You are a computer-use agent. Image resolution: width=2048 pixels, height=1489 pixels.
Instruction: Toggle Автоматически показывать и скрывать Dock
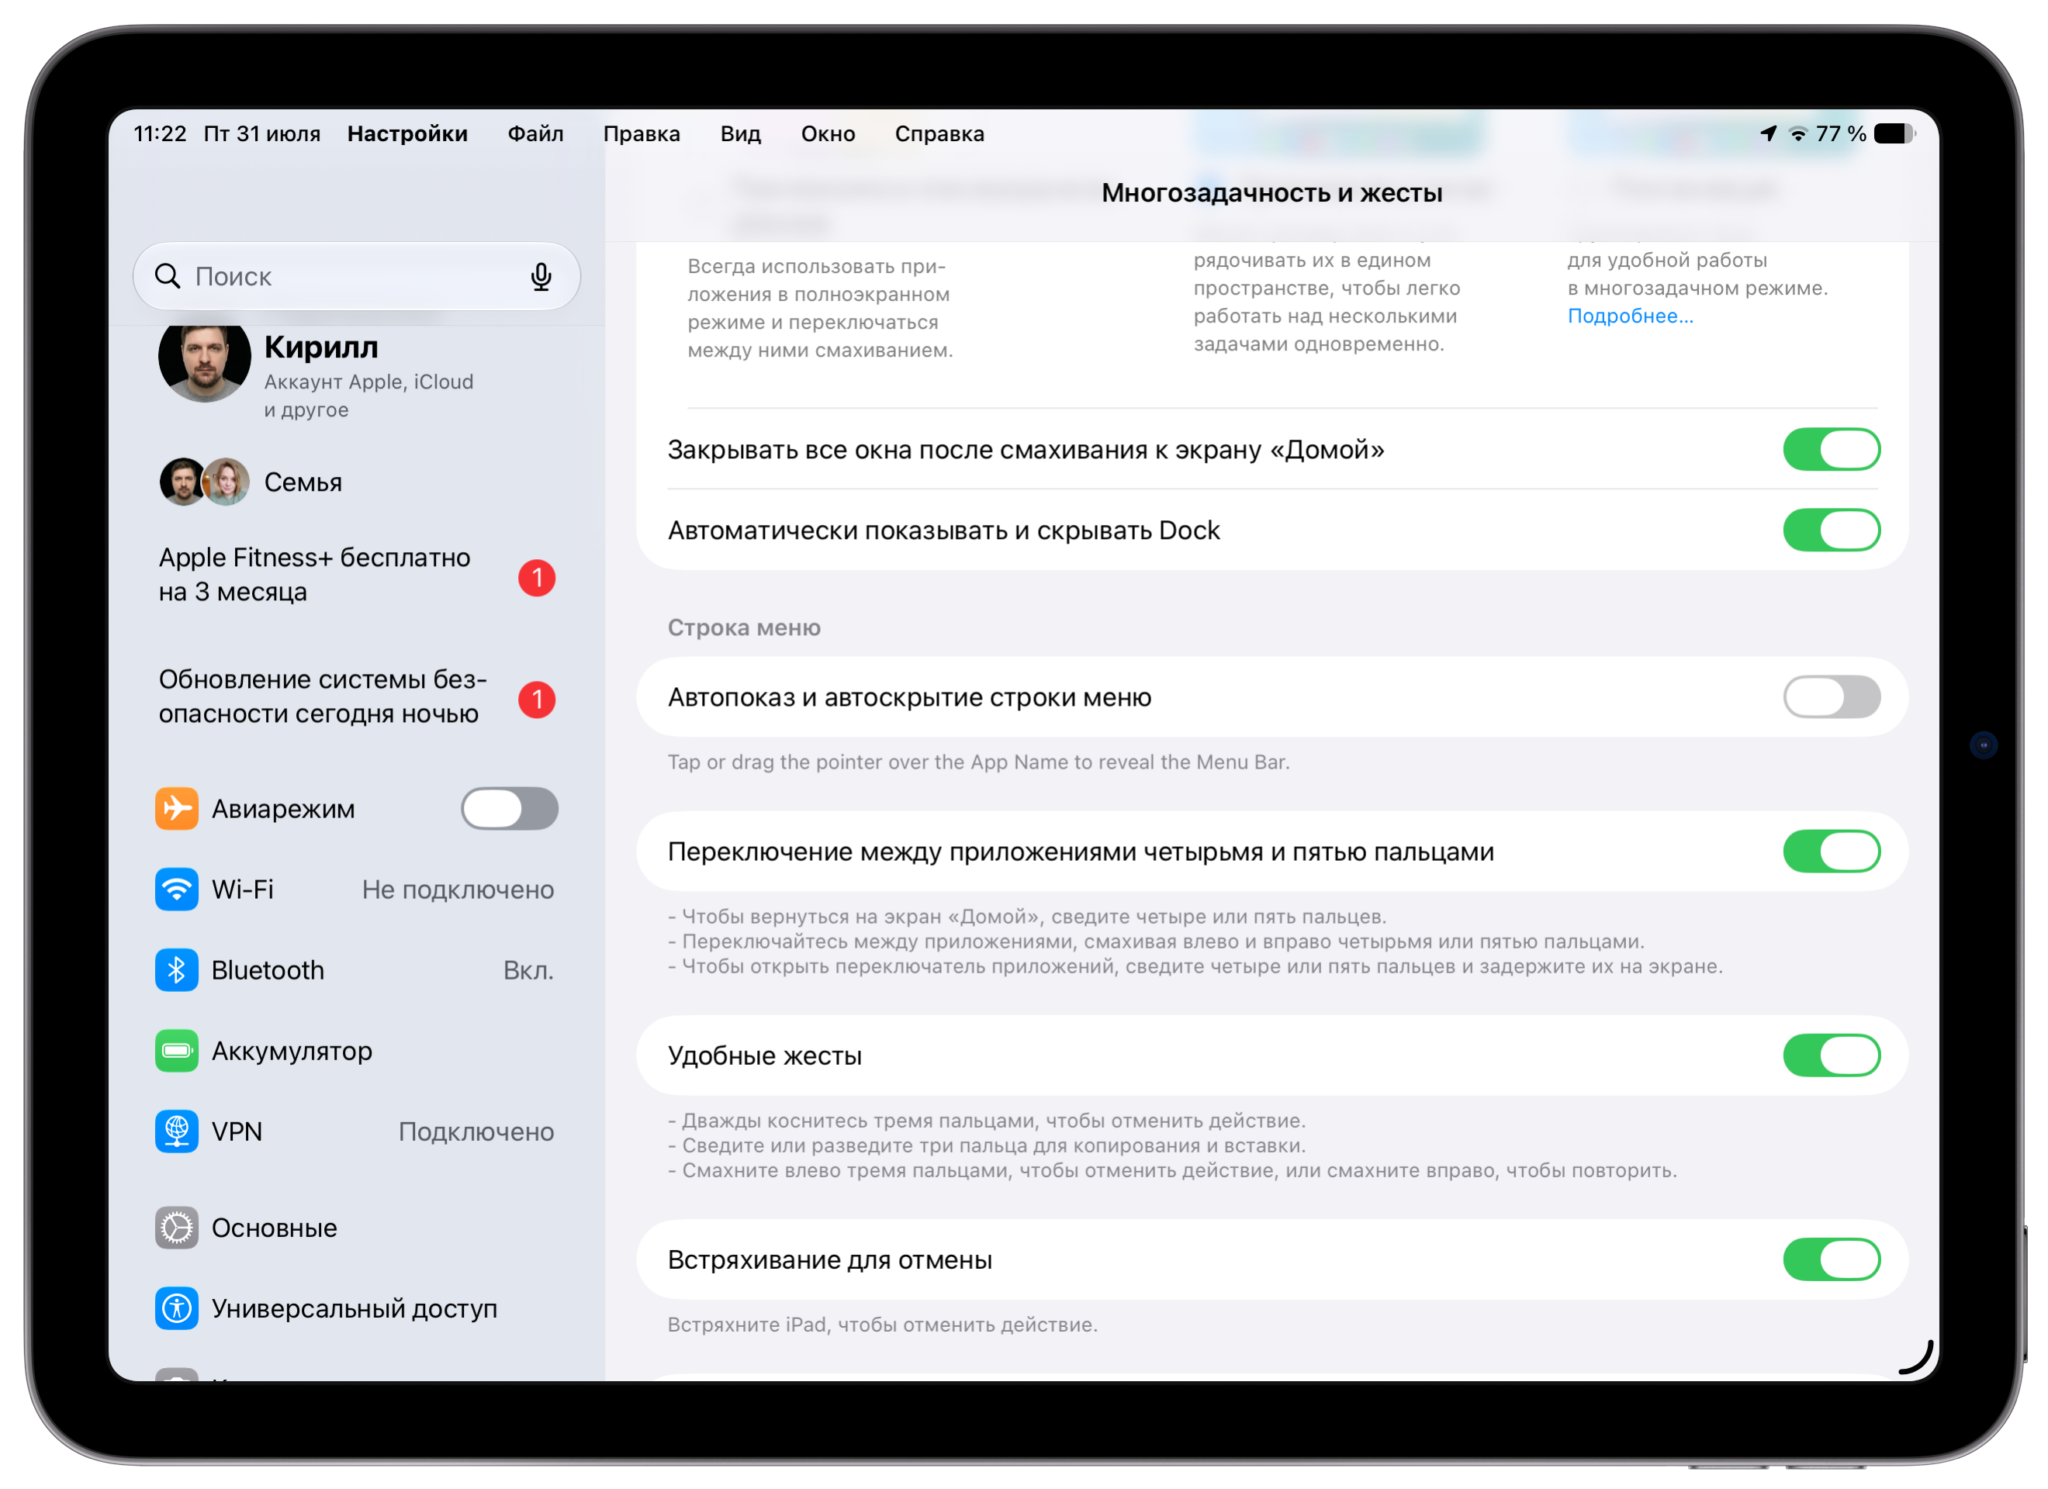pos(1831,530)
